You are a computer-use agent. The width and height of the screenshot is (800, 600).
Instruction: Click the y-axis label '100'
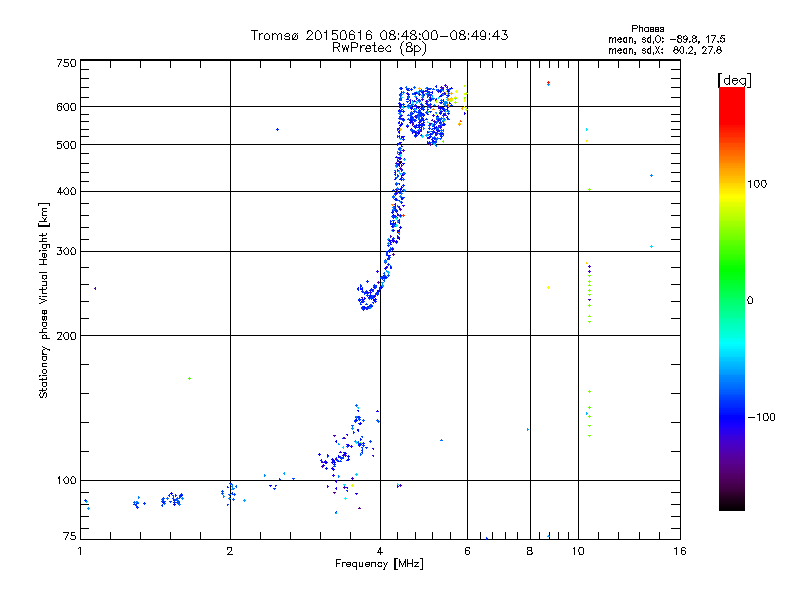coord(67,481)
